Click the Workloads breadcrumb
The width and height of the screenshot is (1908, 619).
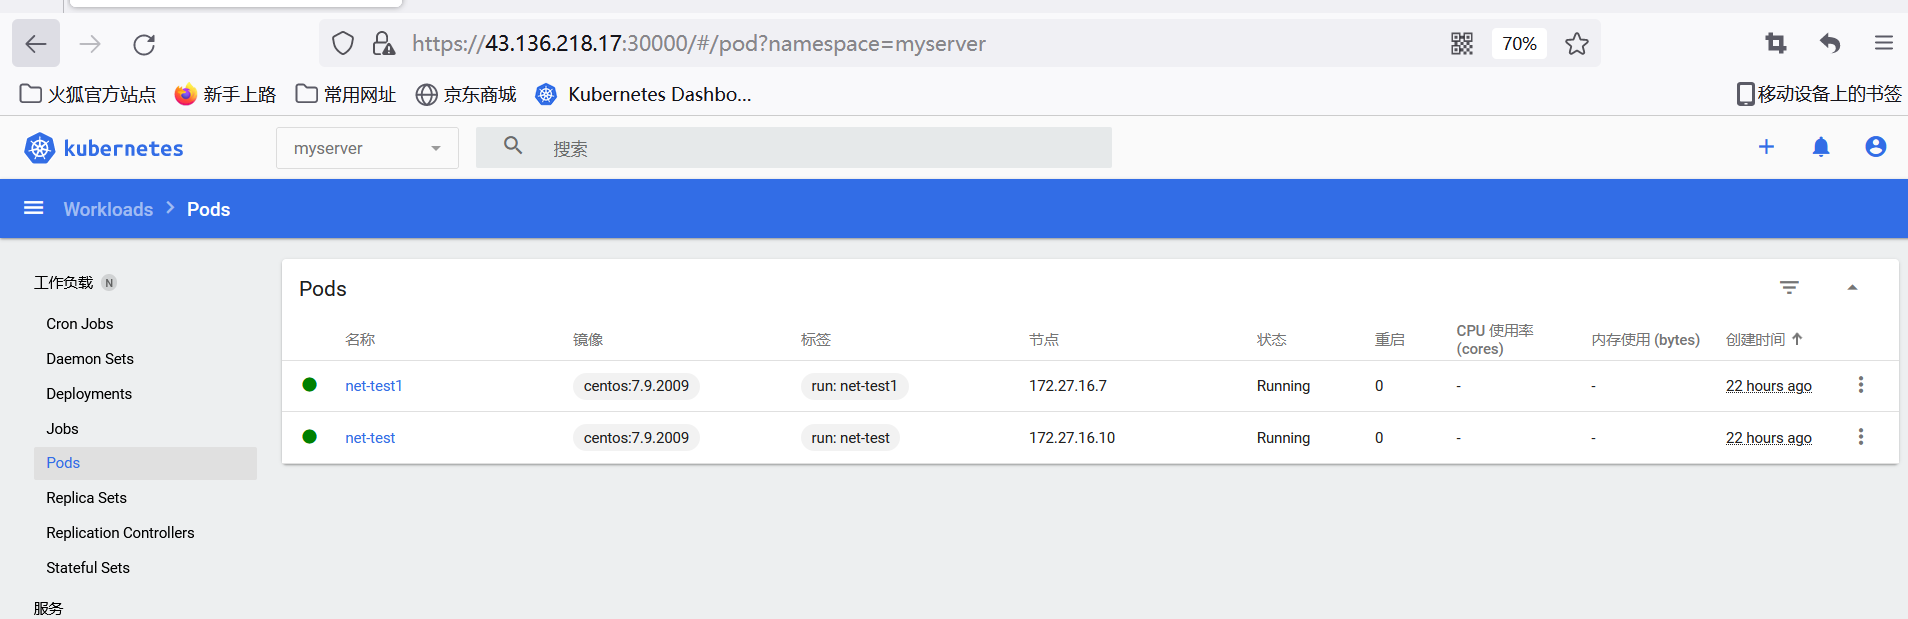[x=108, y=209]
